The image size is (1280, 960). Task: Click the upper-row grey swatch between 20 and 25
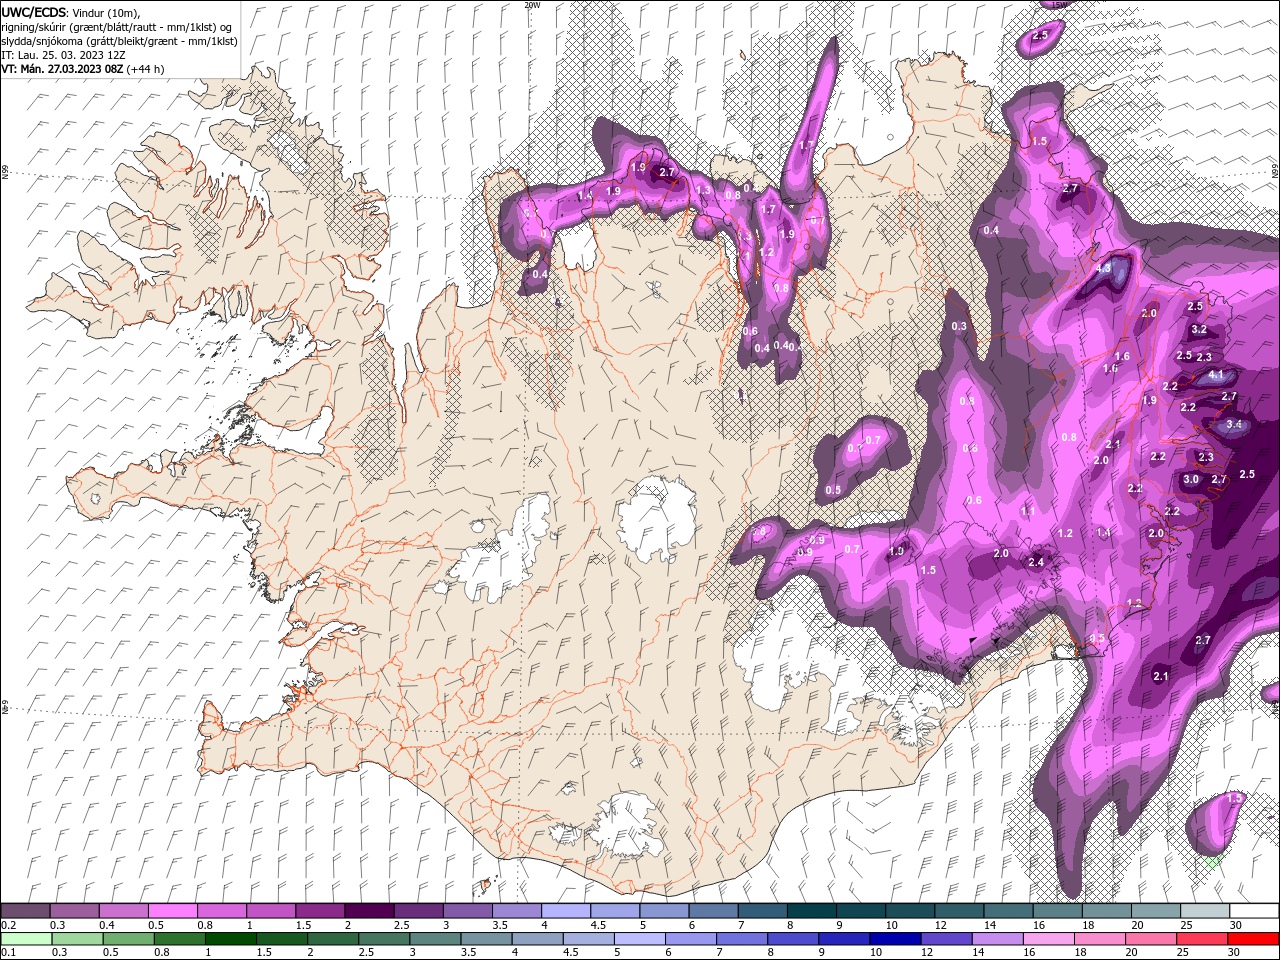click(x=1155, y=911)
